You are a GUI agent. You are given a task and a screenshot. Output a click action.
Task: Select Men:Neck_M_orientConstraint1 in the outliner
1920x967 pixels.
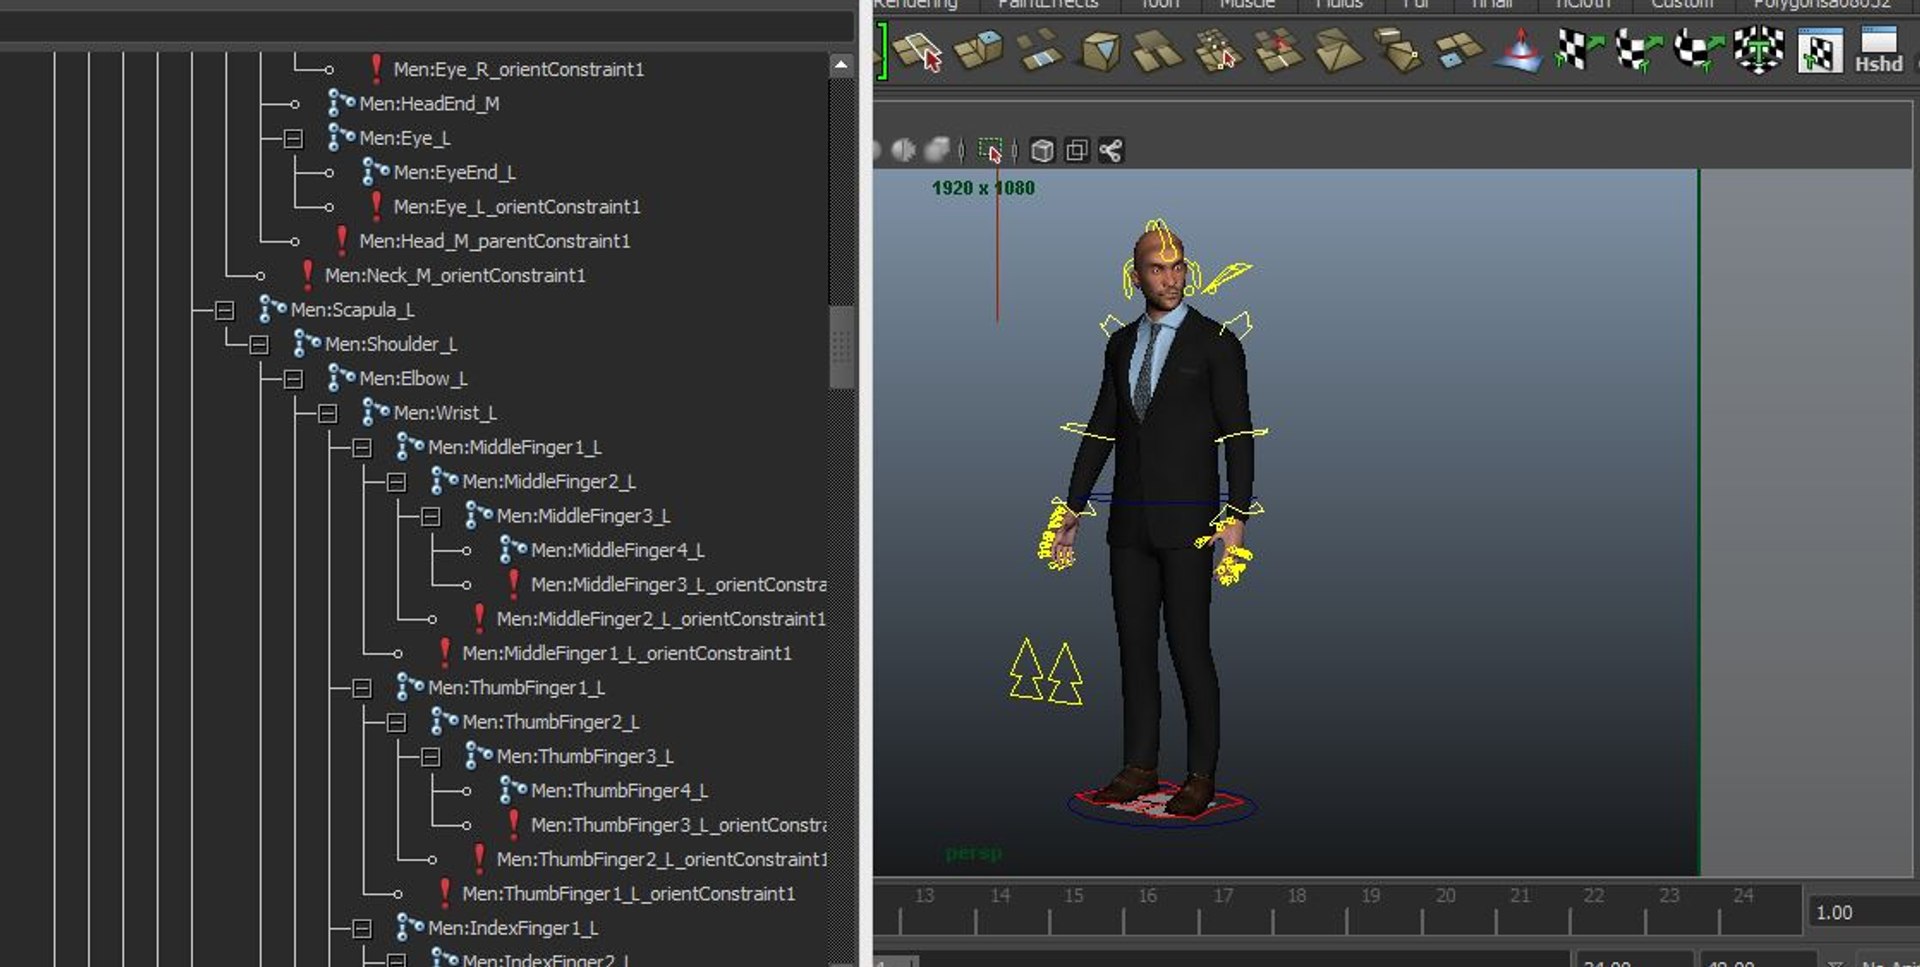point(455,276)
